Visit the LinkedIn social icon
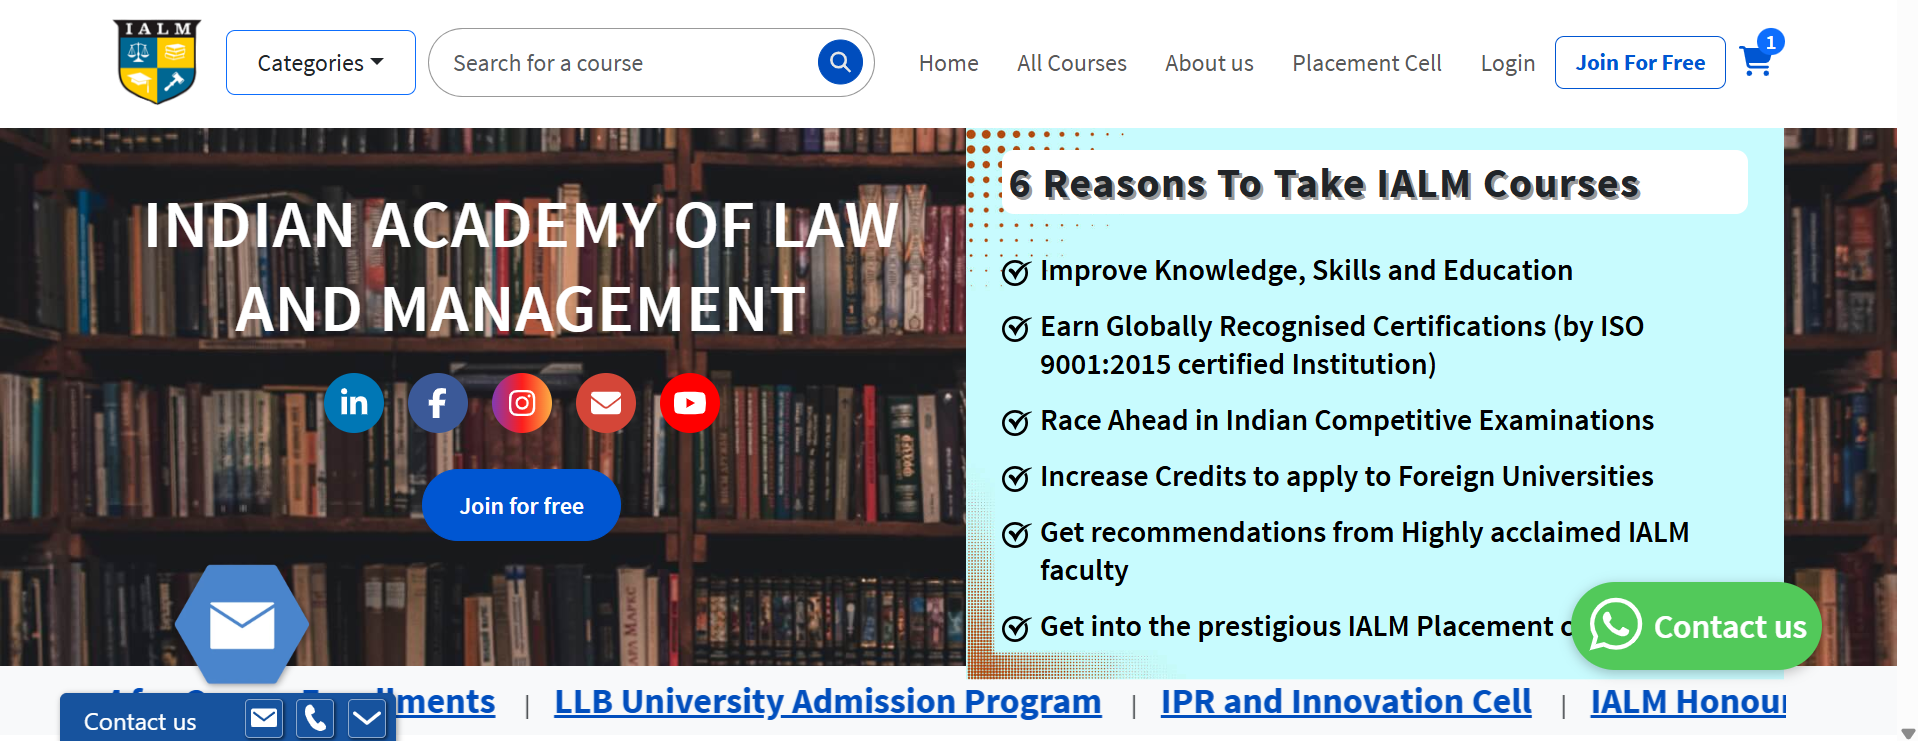The image size is (1918, 741). tap(354, 403)
